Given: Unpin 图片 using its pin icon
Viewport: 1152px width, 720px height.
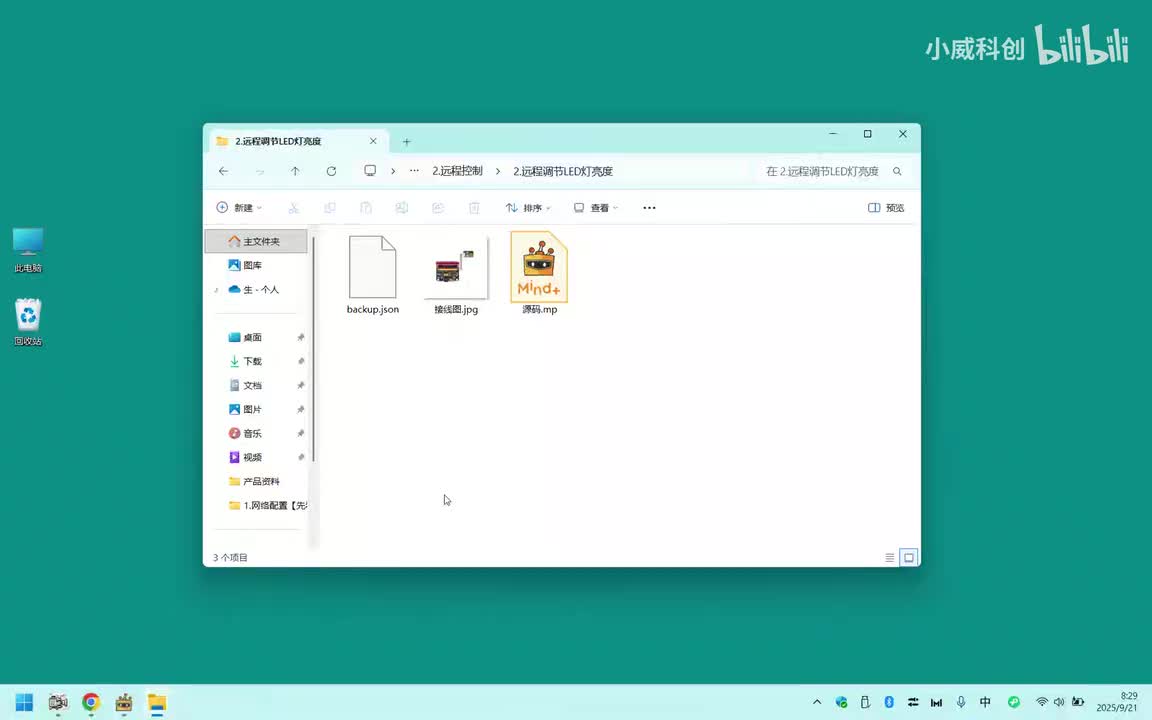Looking at the screenshot, I should pyautogui.click(x=300, y=409).
